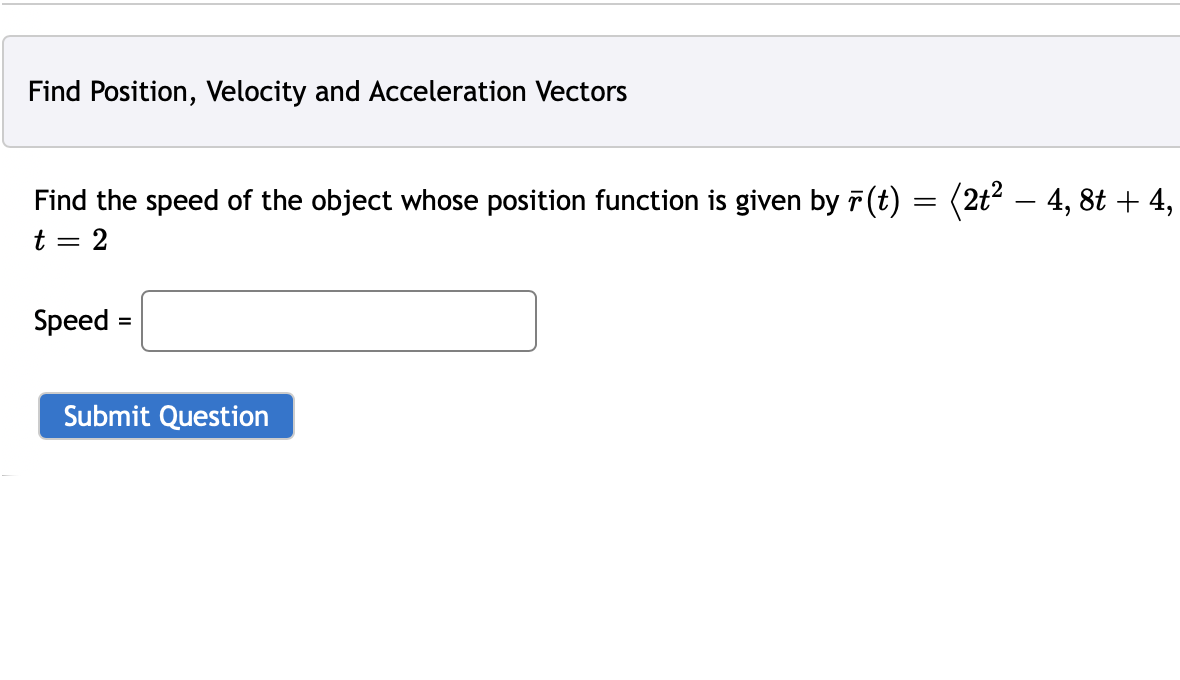Click the word Speed before the input
Image resolution: width=1180 pixels, height=680 pixels.
pyautogui.click(x=67, y=320)
